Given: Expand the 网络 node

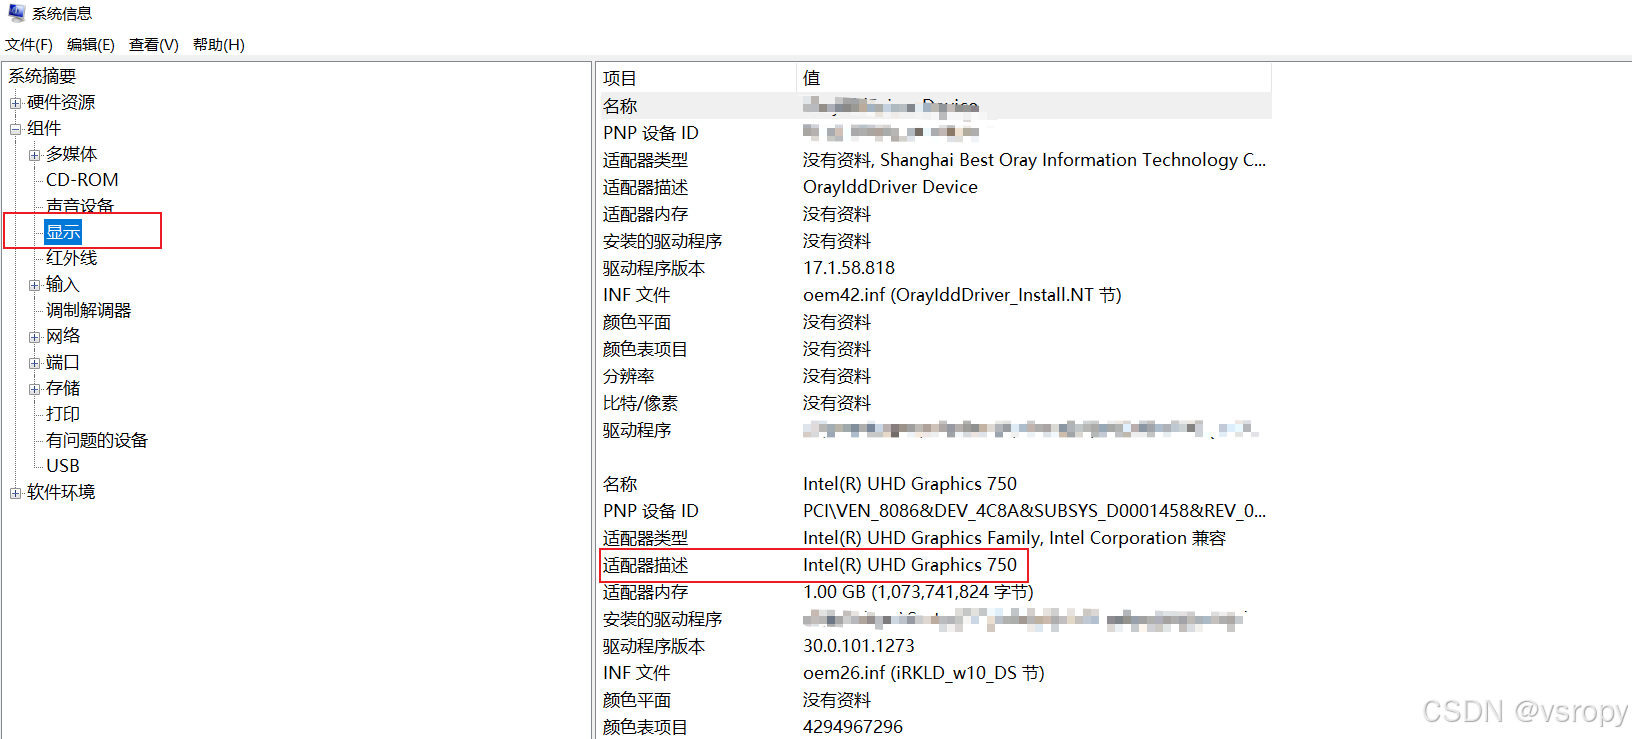Looking at the screenshot, I should tap(34, 337).
